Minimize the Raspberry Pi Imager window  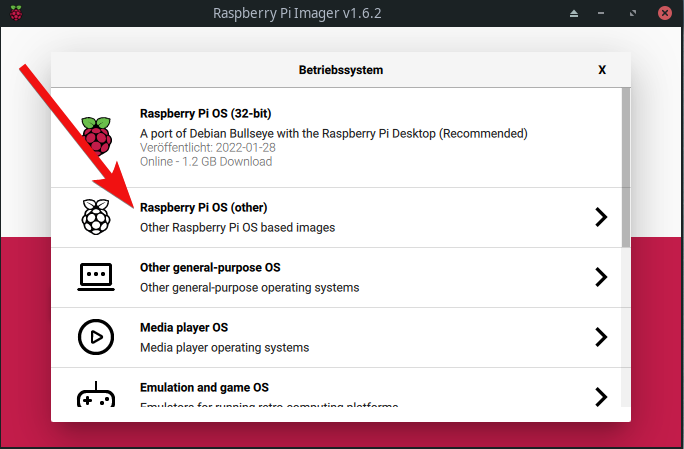pos(601,14)
